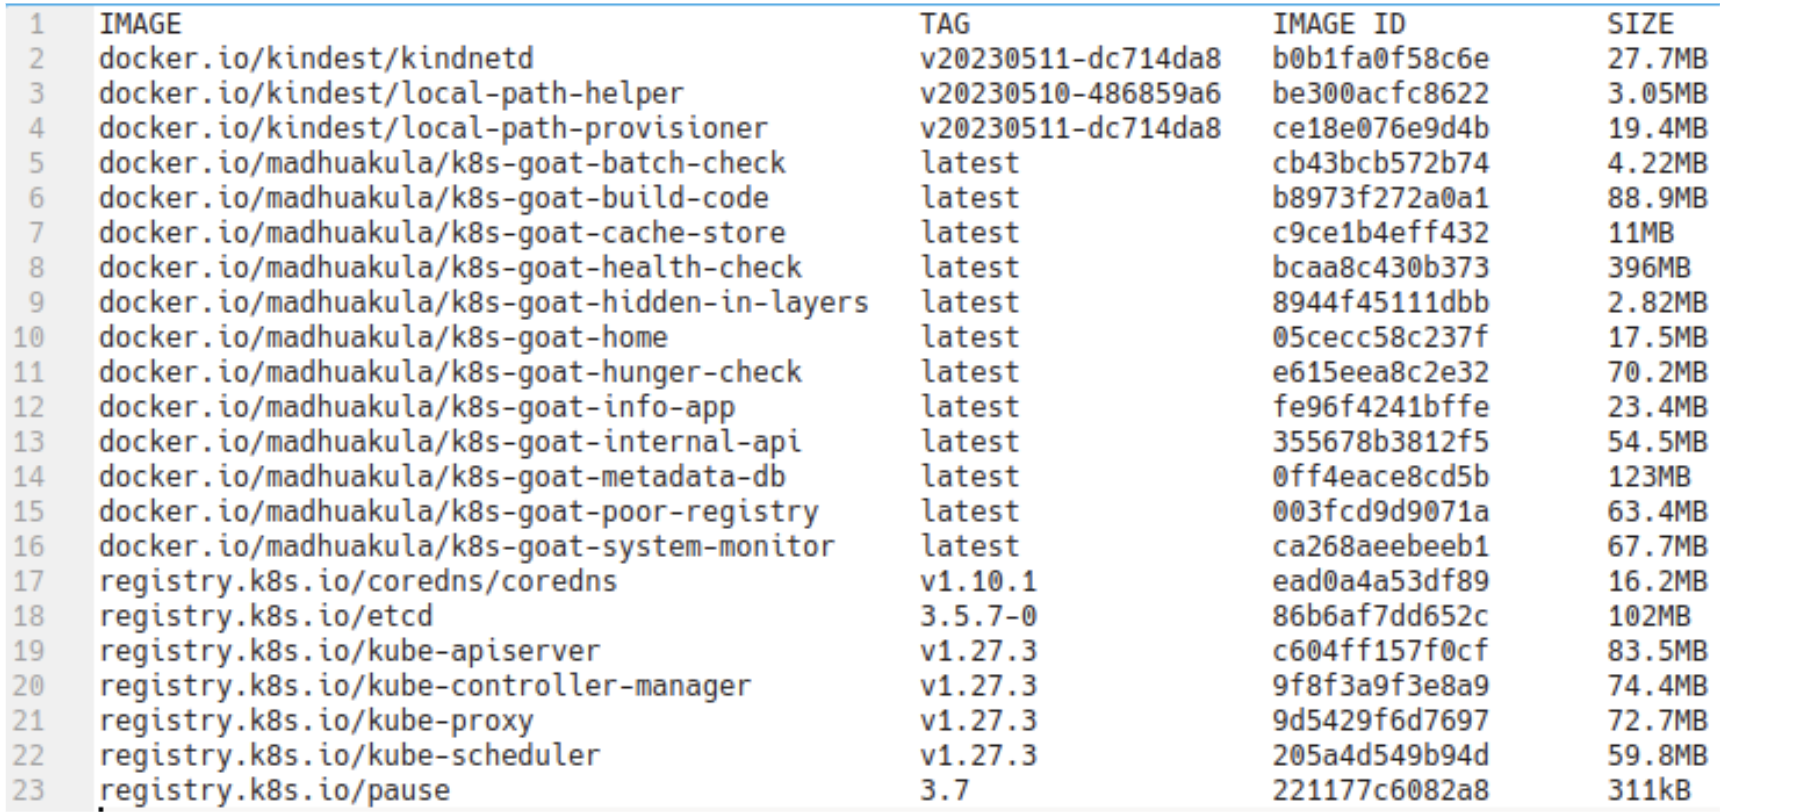The height and width of the screenshot is (812, 1816).
Task: Click the k8s-goat-hidden-in-layers image name
Action: 483,302
